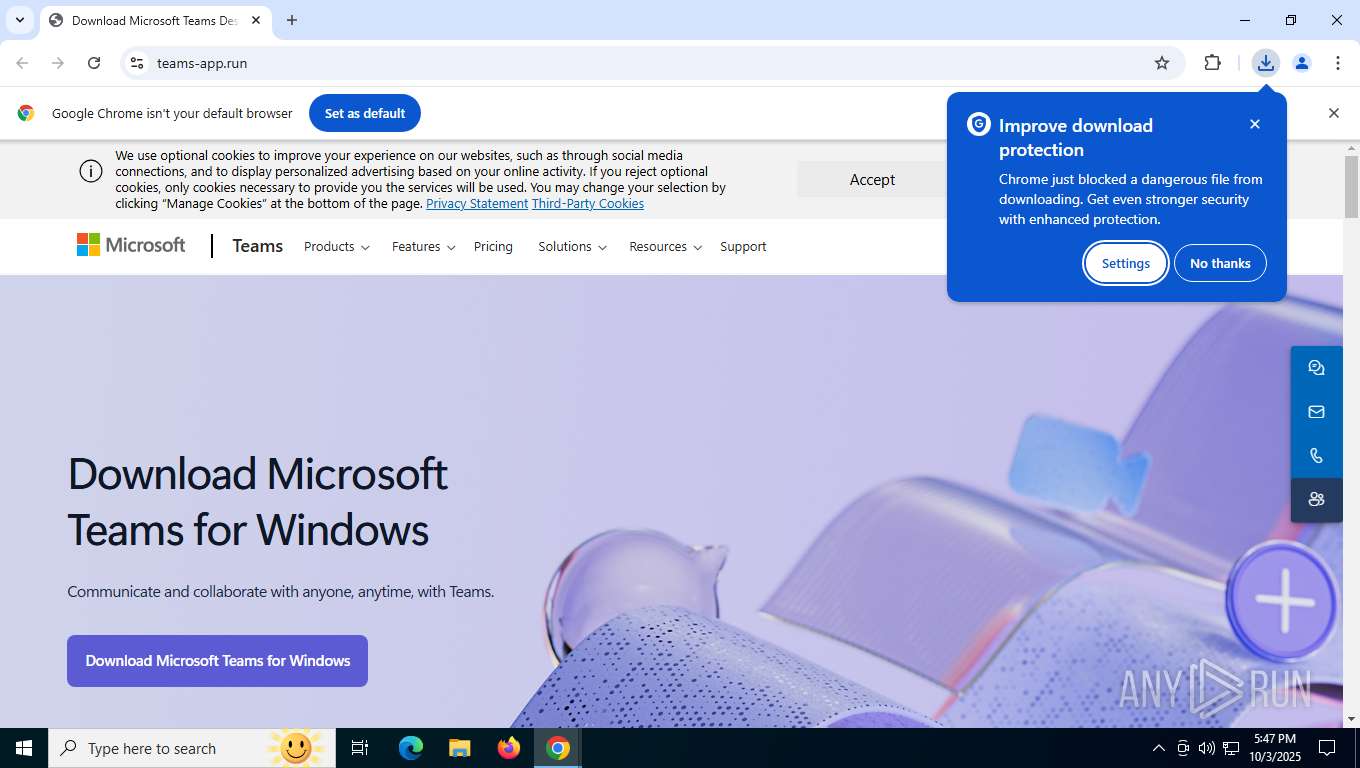Click the people icon in side panel
This screenshot has width=1360, height=768.
(x=1316, y=500)
